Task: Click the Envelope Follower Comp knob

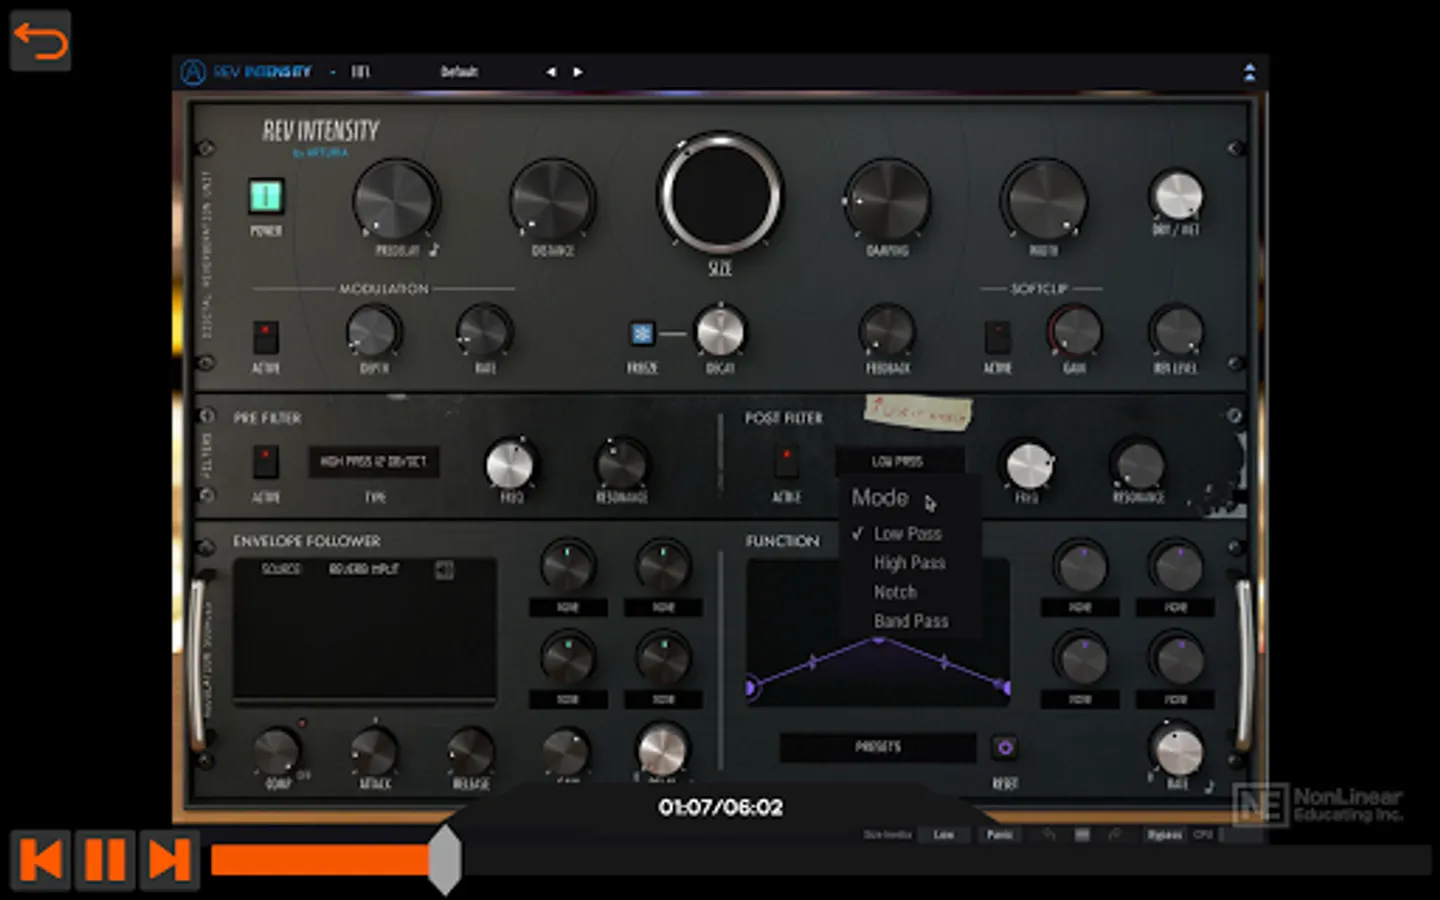Action: click(277, 751)
